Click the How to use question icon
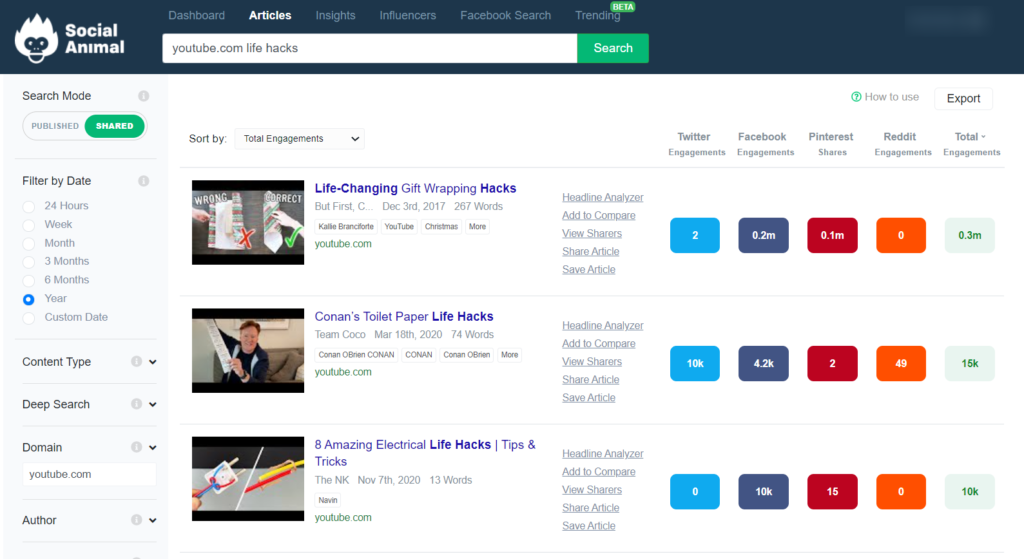 point(856,97)
